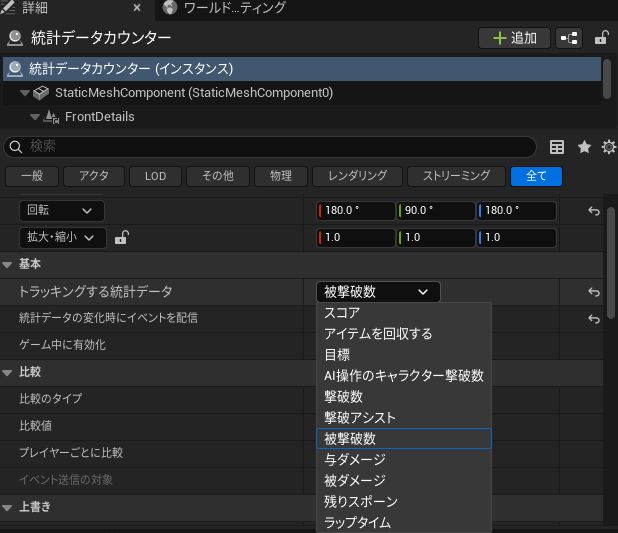Select the アクタ filter button
This screenshot has width=618, height=533.
click(x=94, y=176)
